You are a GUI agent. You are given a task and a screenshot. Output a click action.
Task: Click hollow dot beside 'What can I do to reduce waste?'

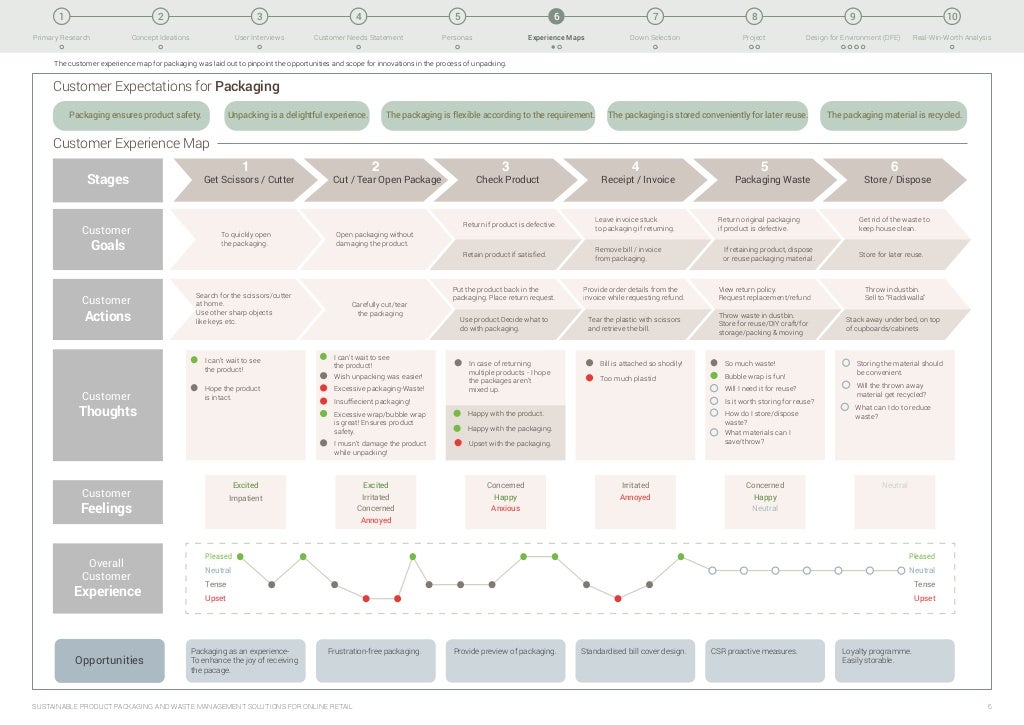click(845, 407)
